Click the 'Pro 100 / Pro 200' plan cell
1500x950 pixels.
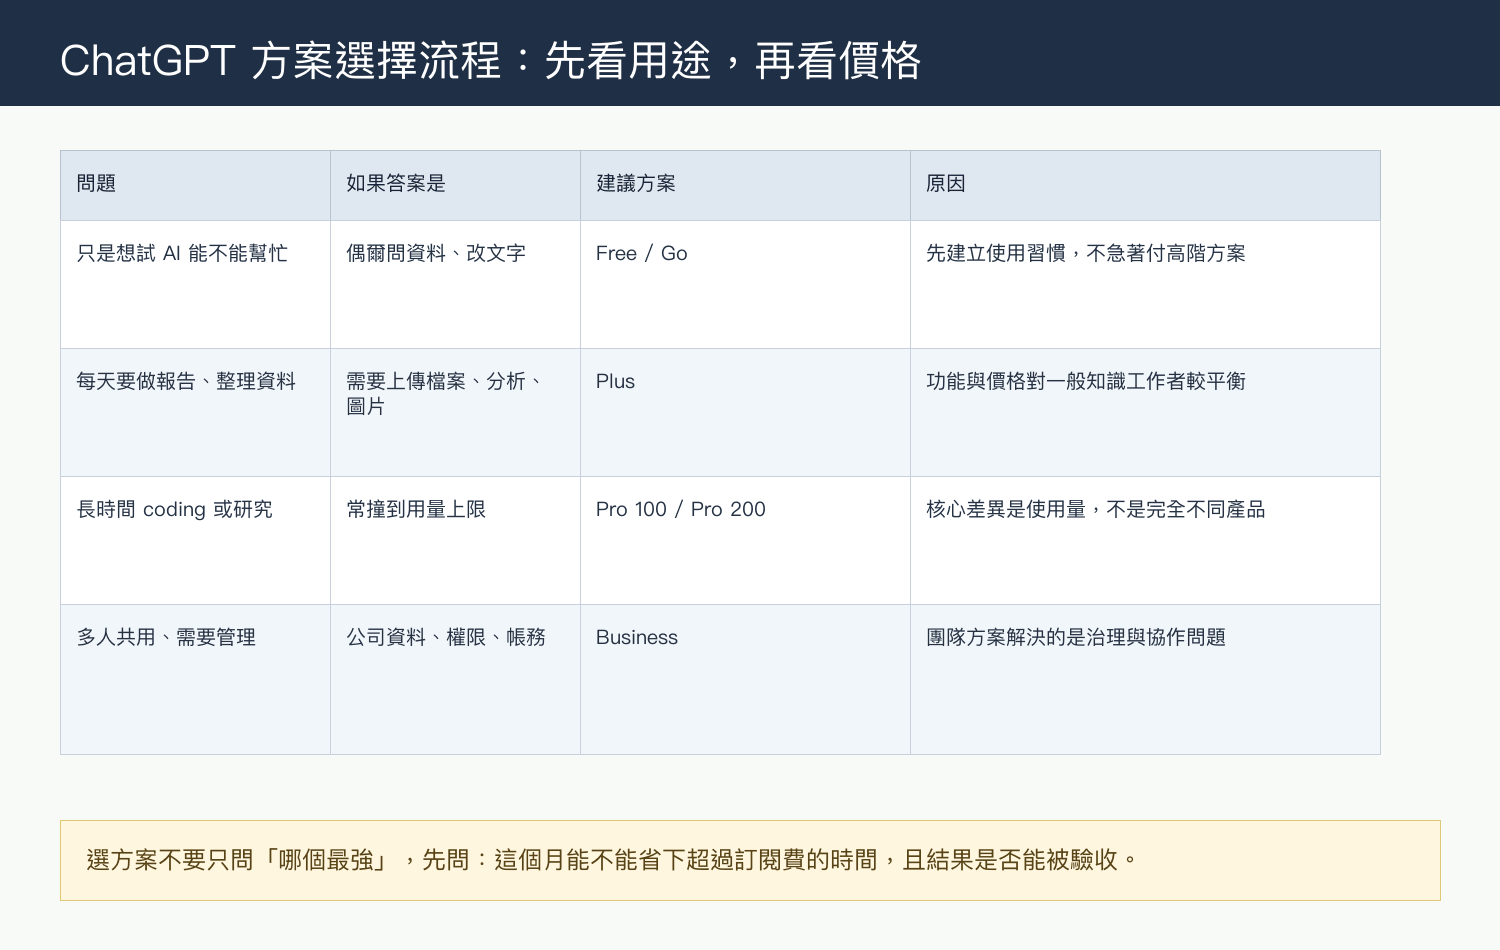[x=745, y=540]
